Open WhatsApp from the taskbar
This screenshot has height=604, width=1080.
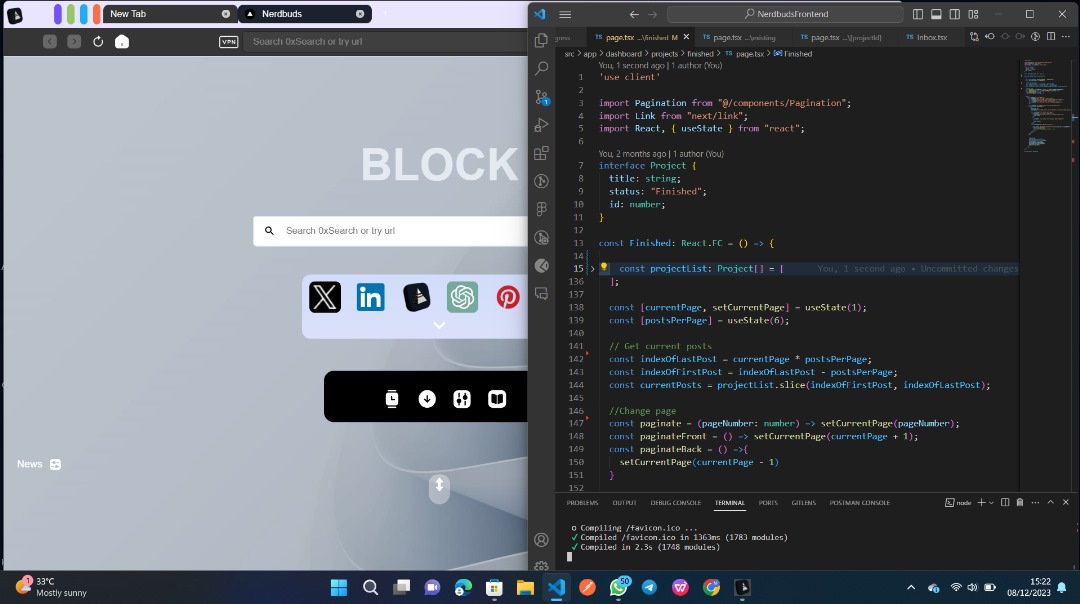(x=619, y=587)
